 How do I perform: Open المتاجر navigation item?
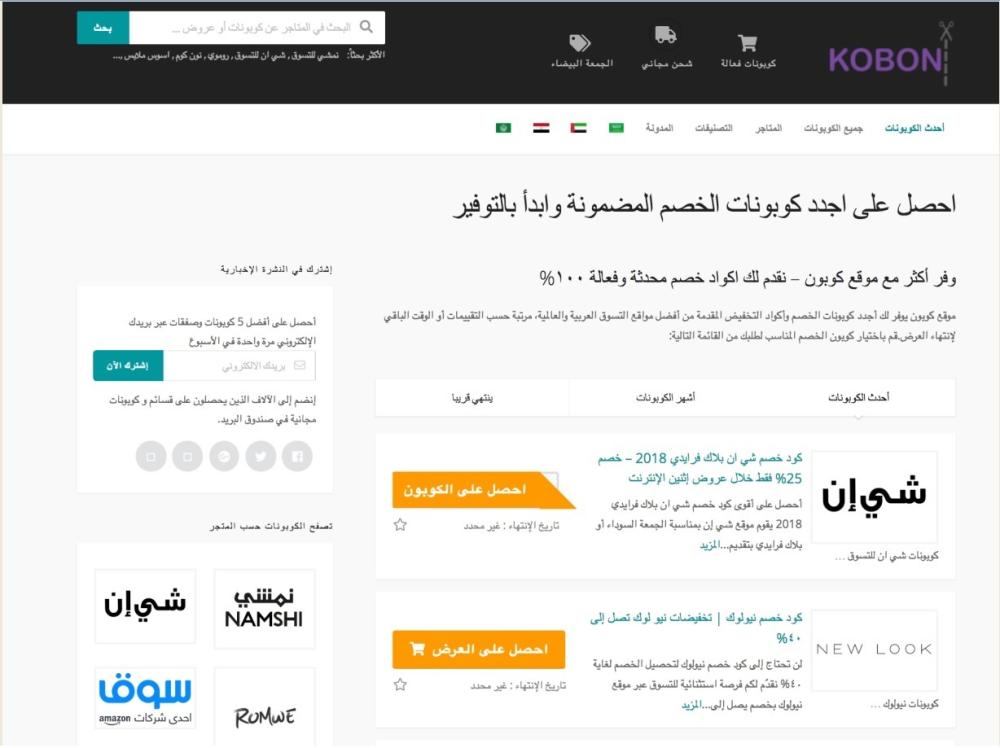click(x=768, y=128)
